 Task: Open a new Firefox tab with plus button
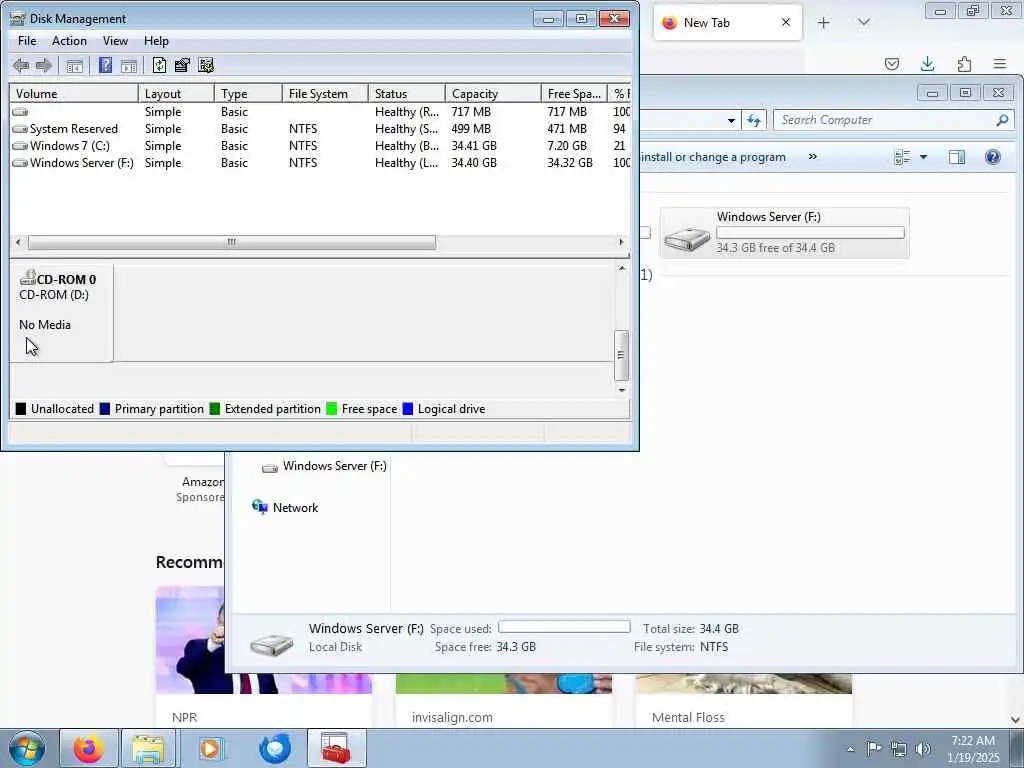(x=824, y=23)
